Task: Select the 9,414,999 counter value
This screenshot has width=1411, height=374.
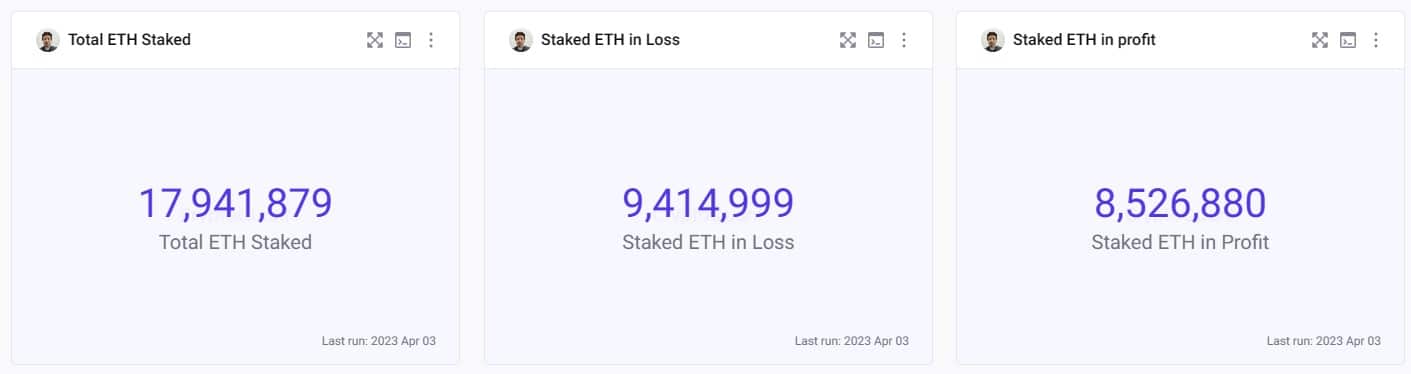Action: coord(708,203)
